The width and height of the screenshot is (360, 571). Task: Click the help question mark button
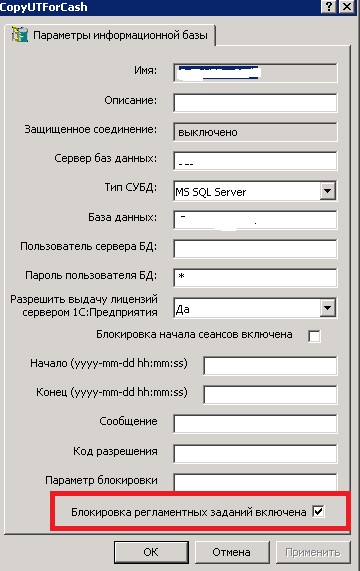[x=329, y=7]
